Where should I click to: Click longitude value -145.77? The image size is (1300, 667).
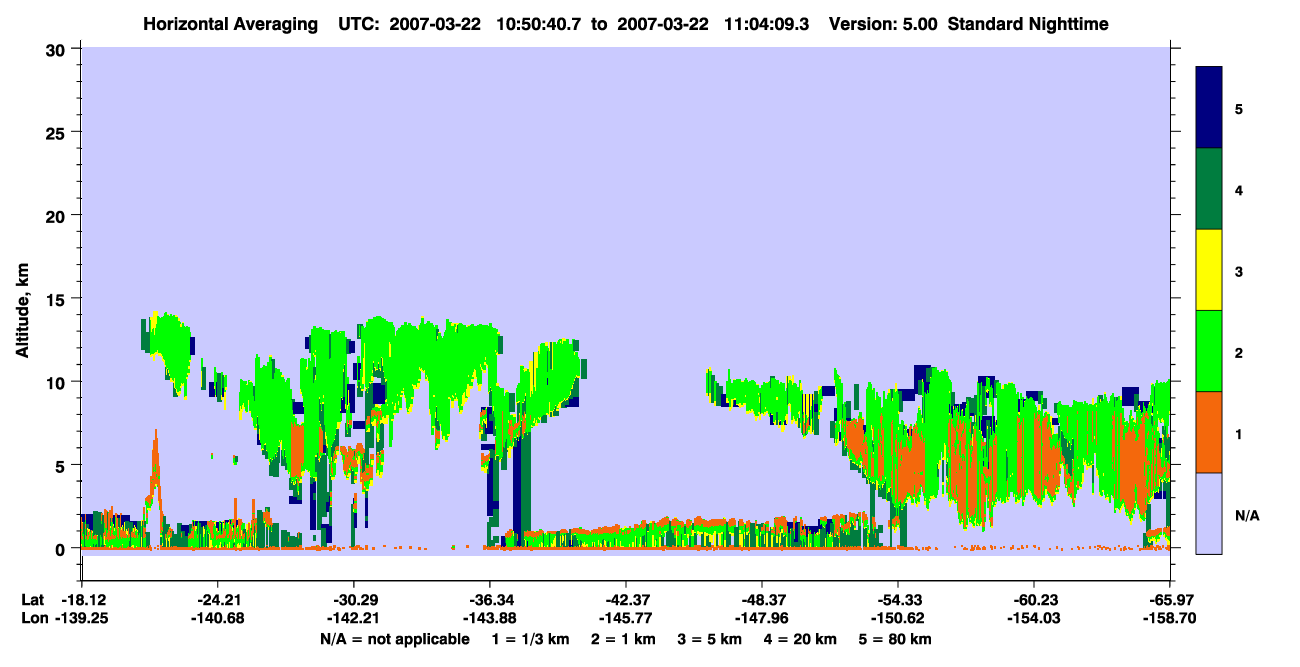coord(626,618)
